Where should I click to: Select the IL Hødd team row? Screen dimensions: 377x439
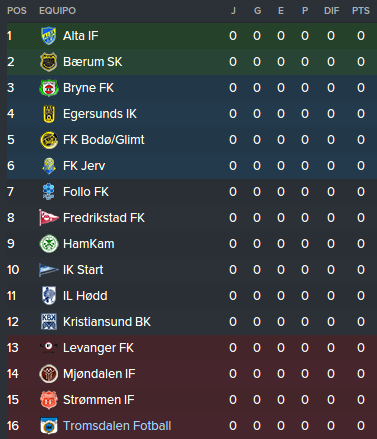coord(192,296)
